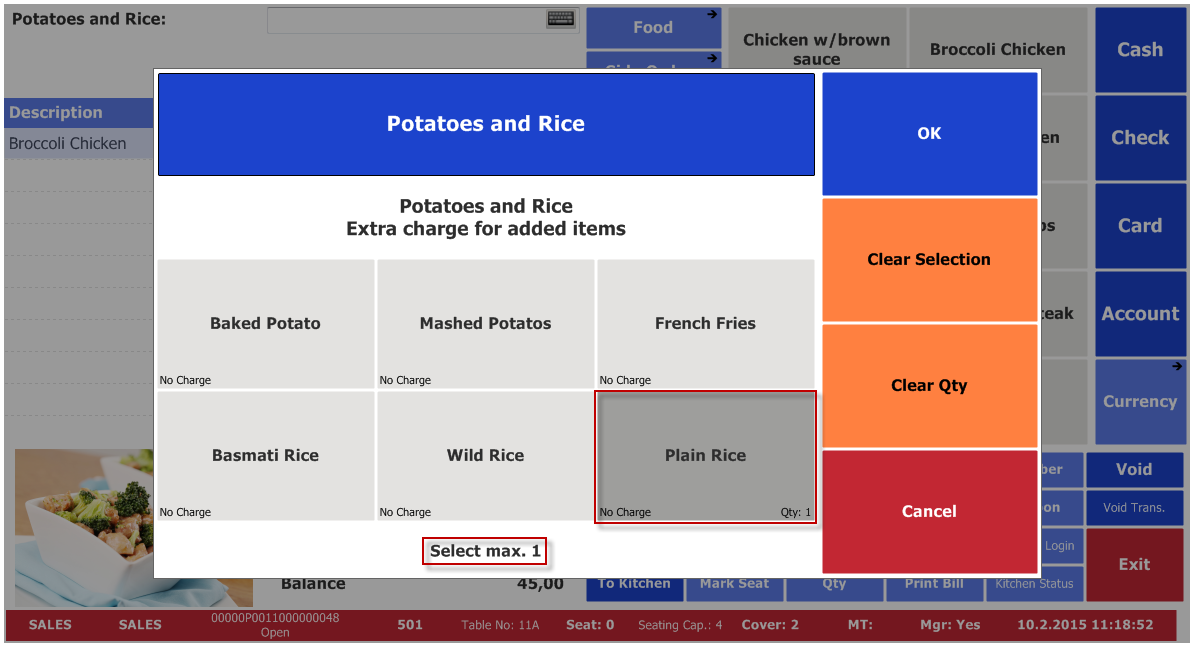Select the Mashed Potatos option
This screenshot has width=1194, height=647.
coord(485,324)
